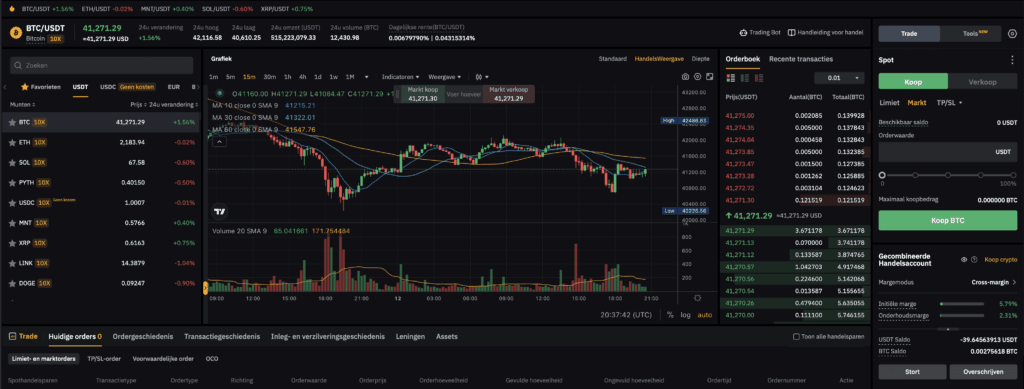Open the Weergave dropdown
The width and height of the screenshot is (1024, 389).
(x=444, y=77)
